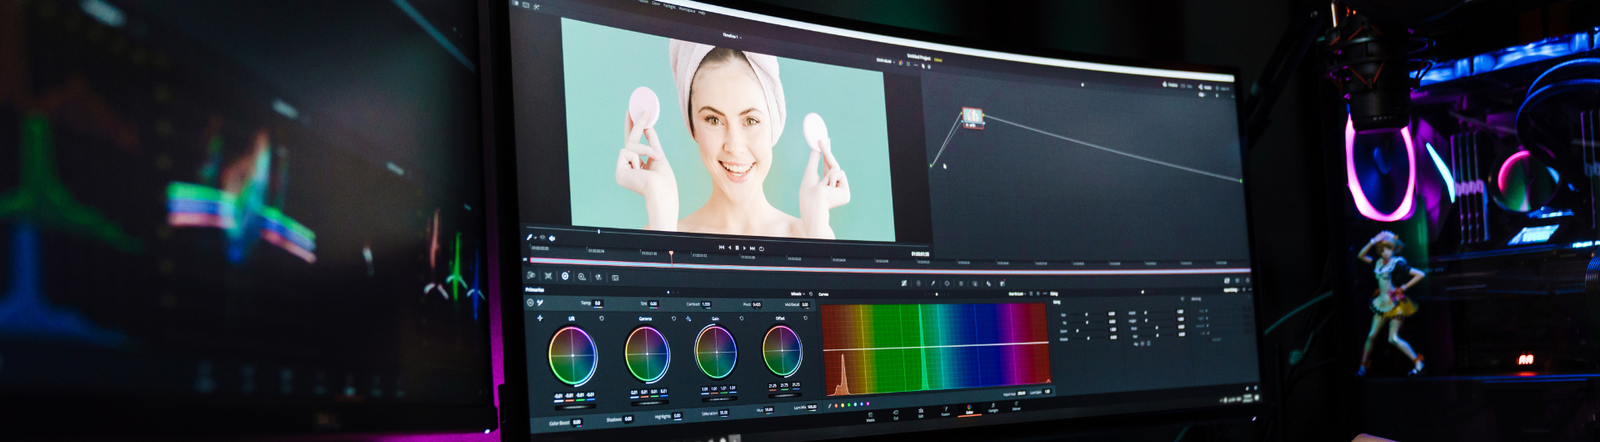Click the Offset color wheel

(x=782, y=349)
